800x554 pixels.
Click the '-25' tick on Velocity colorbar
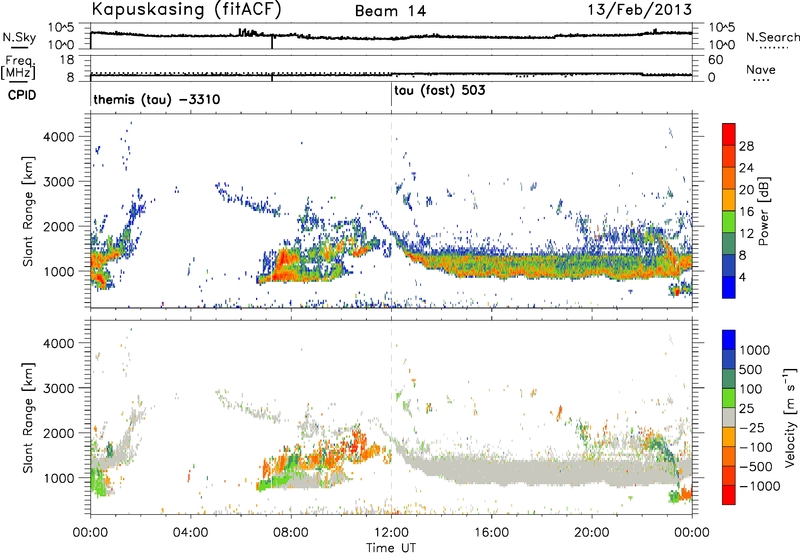(752, 427)
